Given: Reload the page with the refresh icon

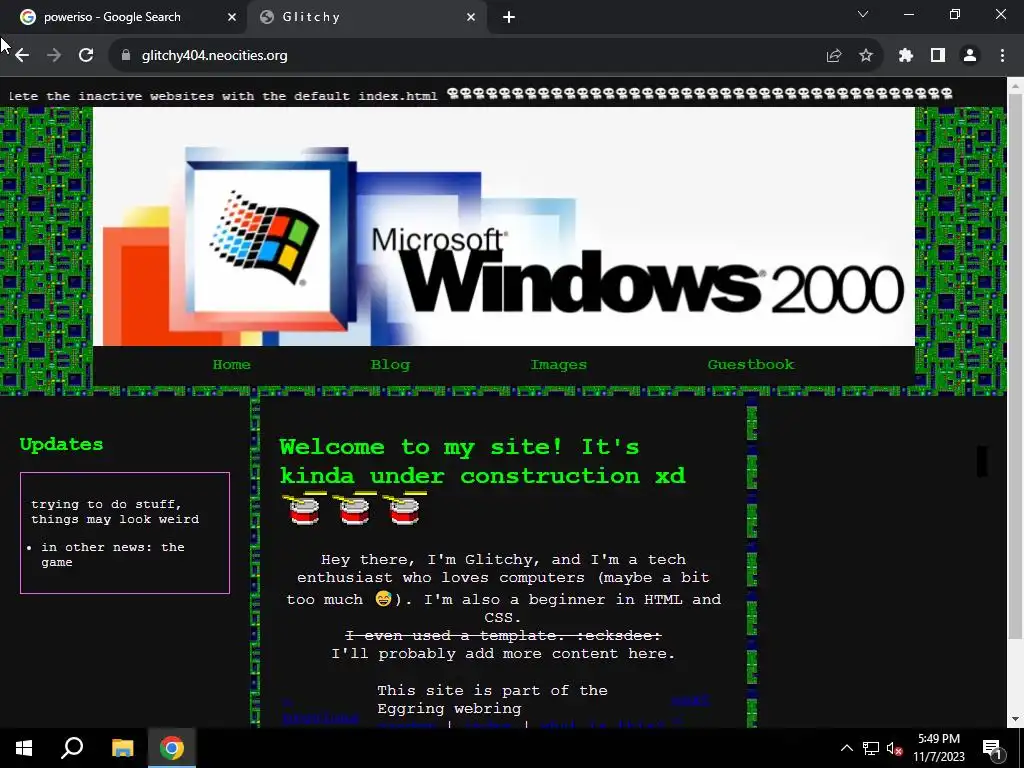Looking at the screenshot, I should [86, 56].
